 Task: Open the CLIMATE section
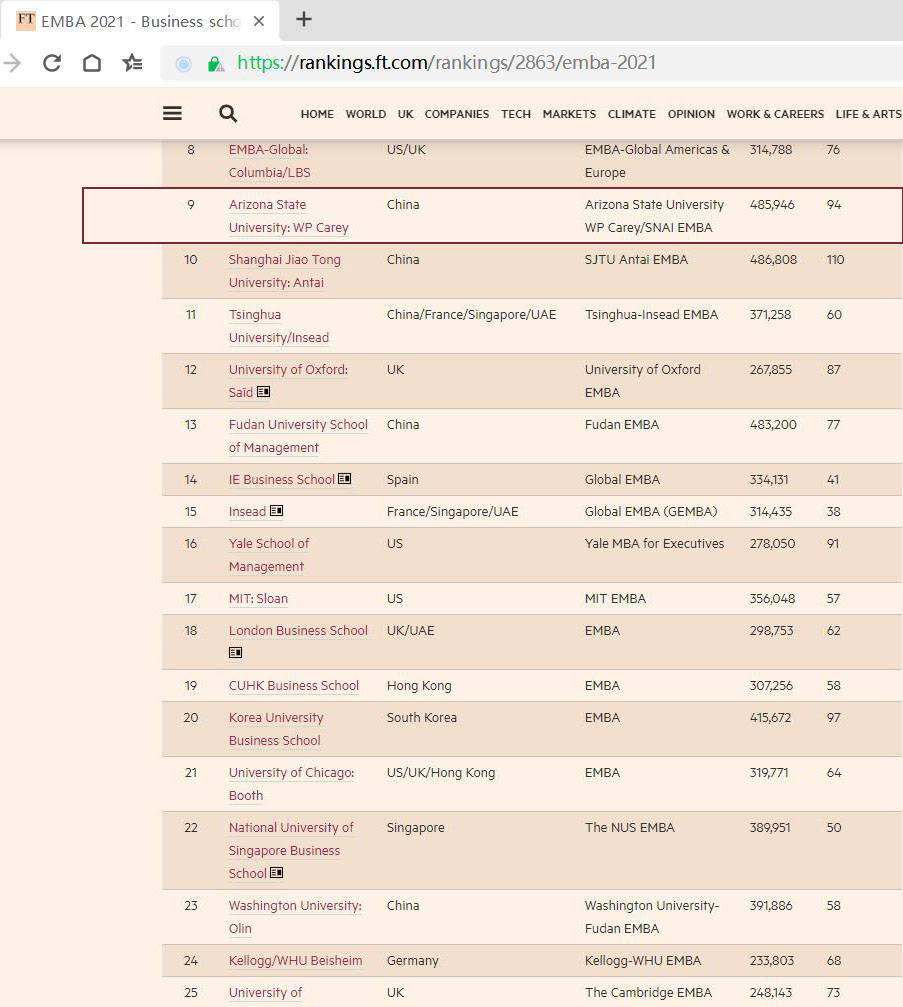(631, 114)
